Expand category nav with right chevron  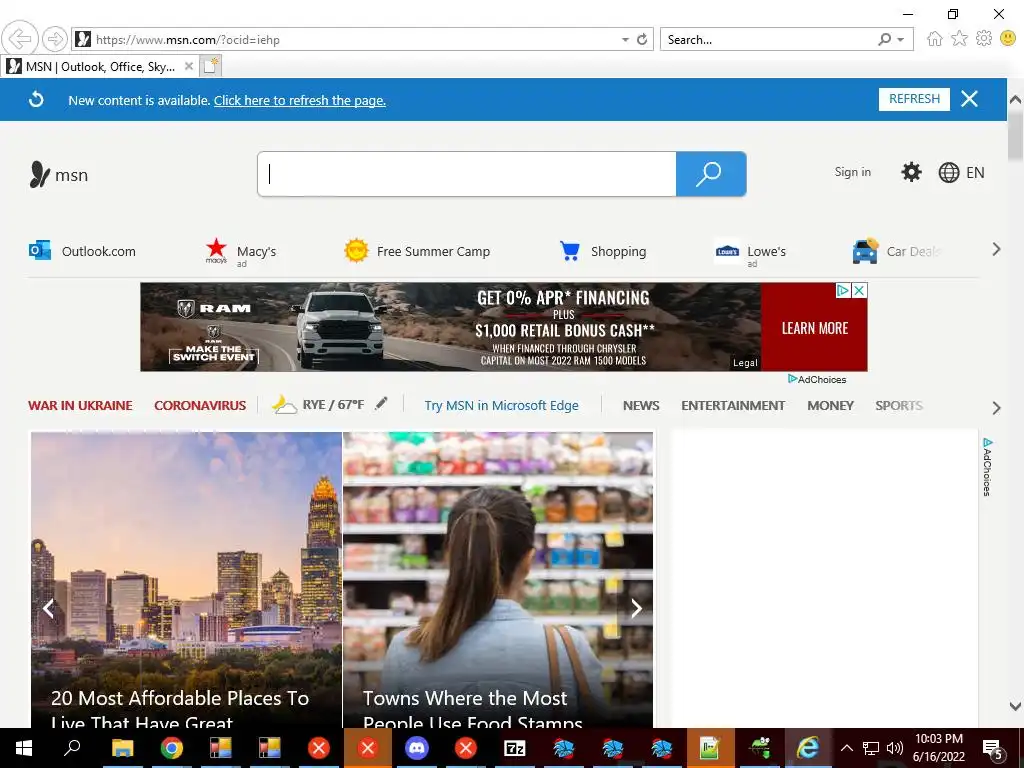coord(996,408)
